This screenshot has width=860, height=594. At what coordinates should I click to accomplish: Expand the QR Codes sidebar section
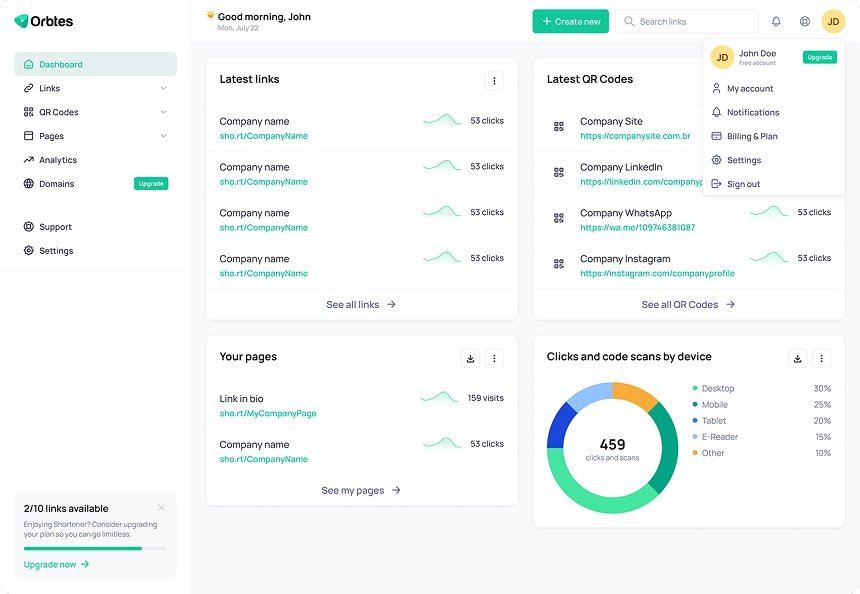click(x=163, y=112)
